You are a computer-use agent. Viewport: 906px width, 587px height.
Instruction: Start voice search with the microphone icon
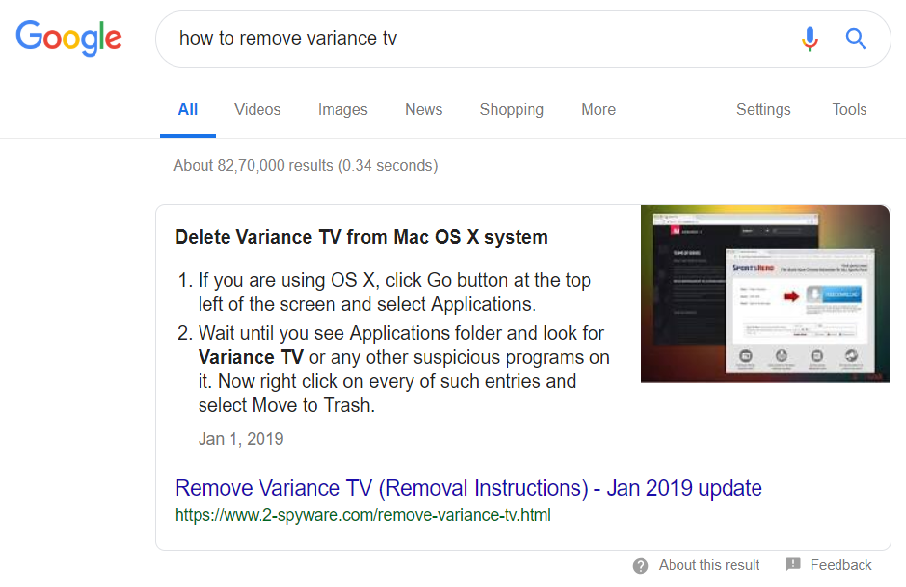[810, 39]
